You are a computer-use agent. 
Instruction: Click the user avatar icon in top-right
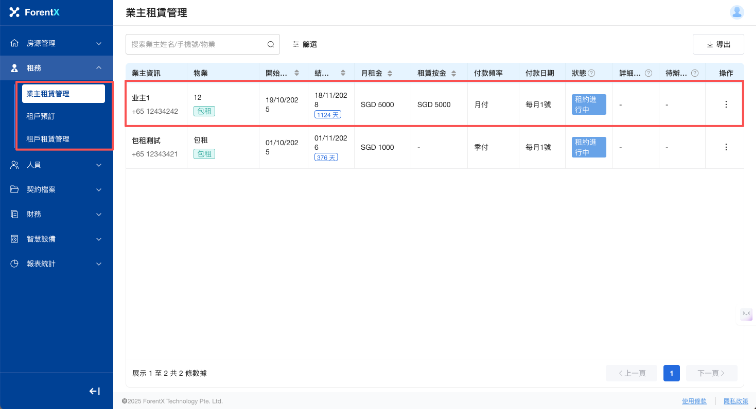737,12
